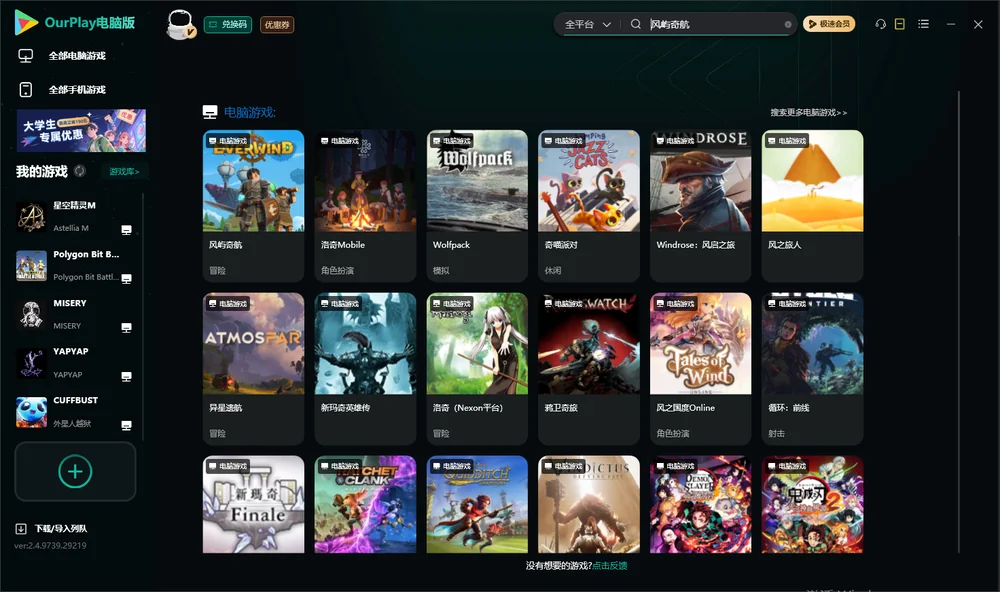Click the phone icon beside 全部手机游戏
This screenshot has width=1000, height=592.
[26, 89]
